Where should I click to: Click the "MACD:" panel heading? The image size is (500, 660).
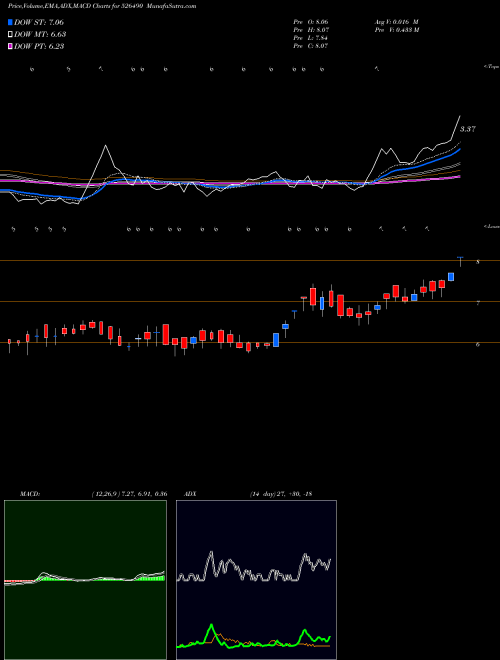tap(30, 494)
